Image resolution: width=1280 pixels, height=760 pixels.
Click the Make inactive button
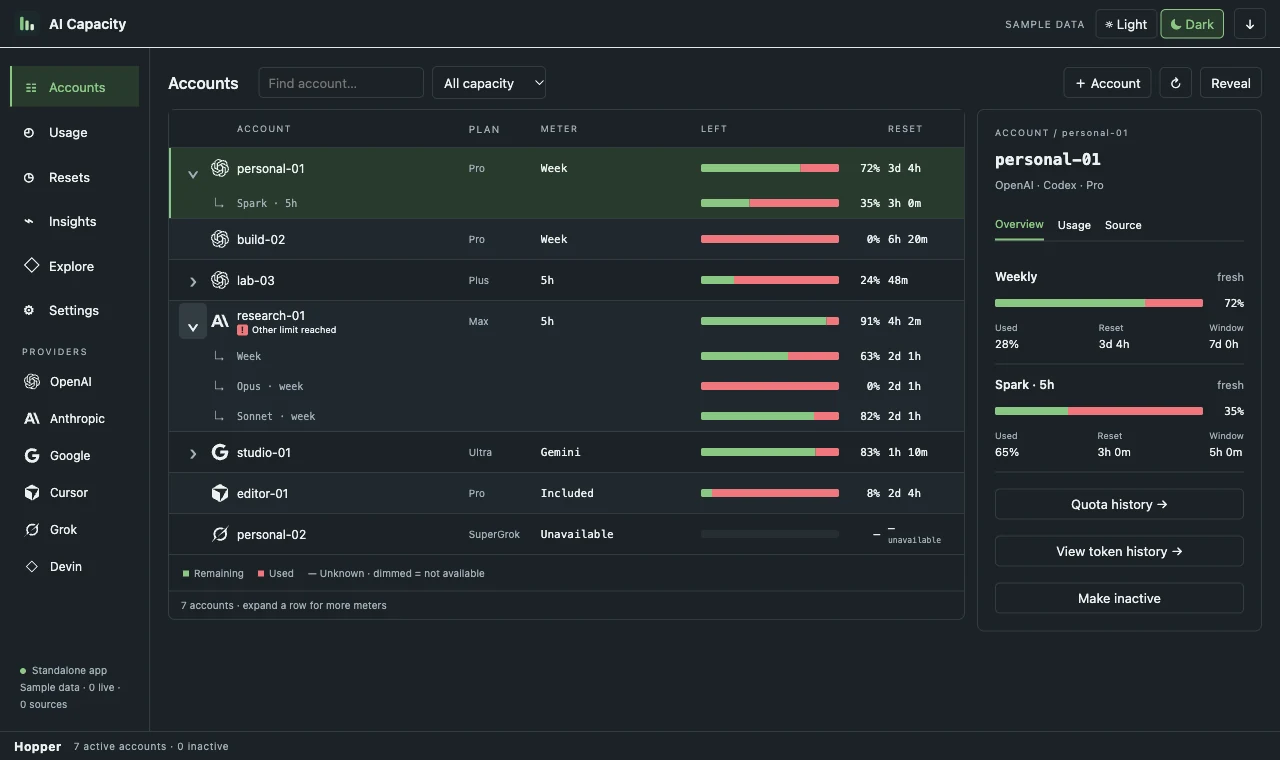click(x=1119, y=598)
